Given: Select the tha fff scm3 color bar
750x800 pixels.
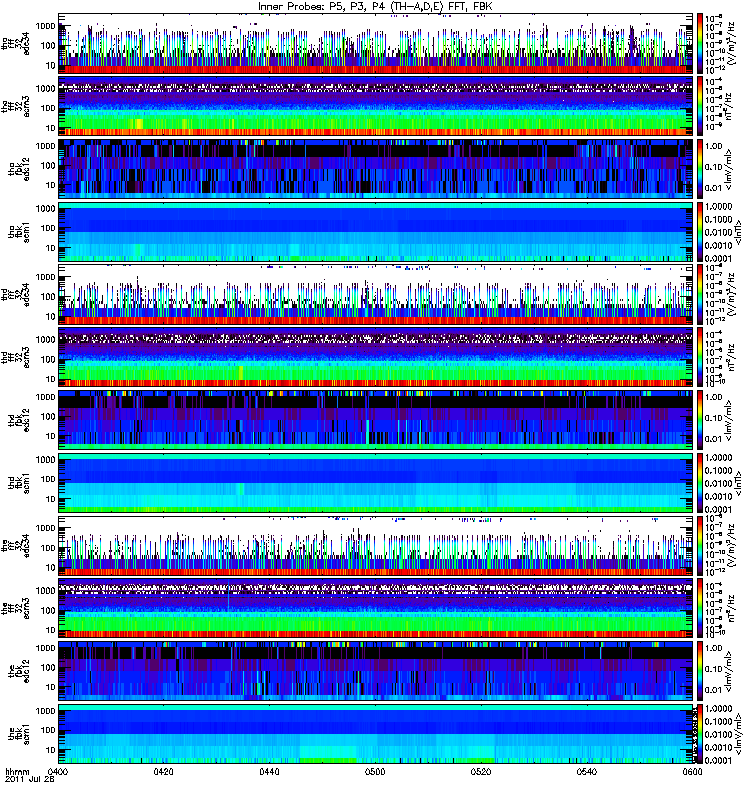Looking at the screenshot, I should coord(700,106).
